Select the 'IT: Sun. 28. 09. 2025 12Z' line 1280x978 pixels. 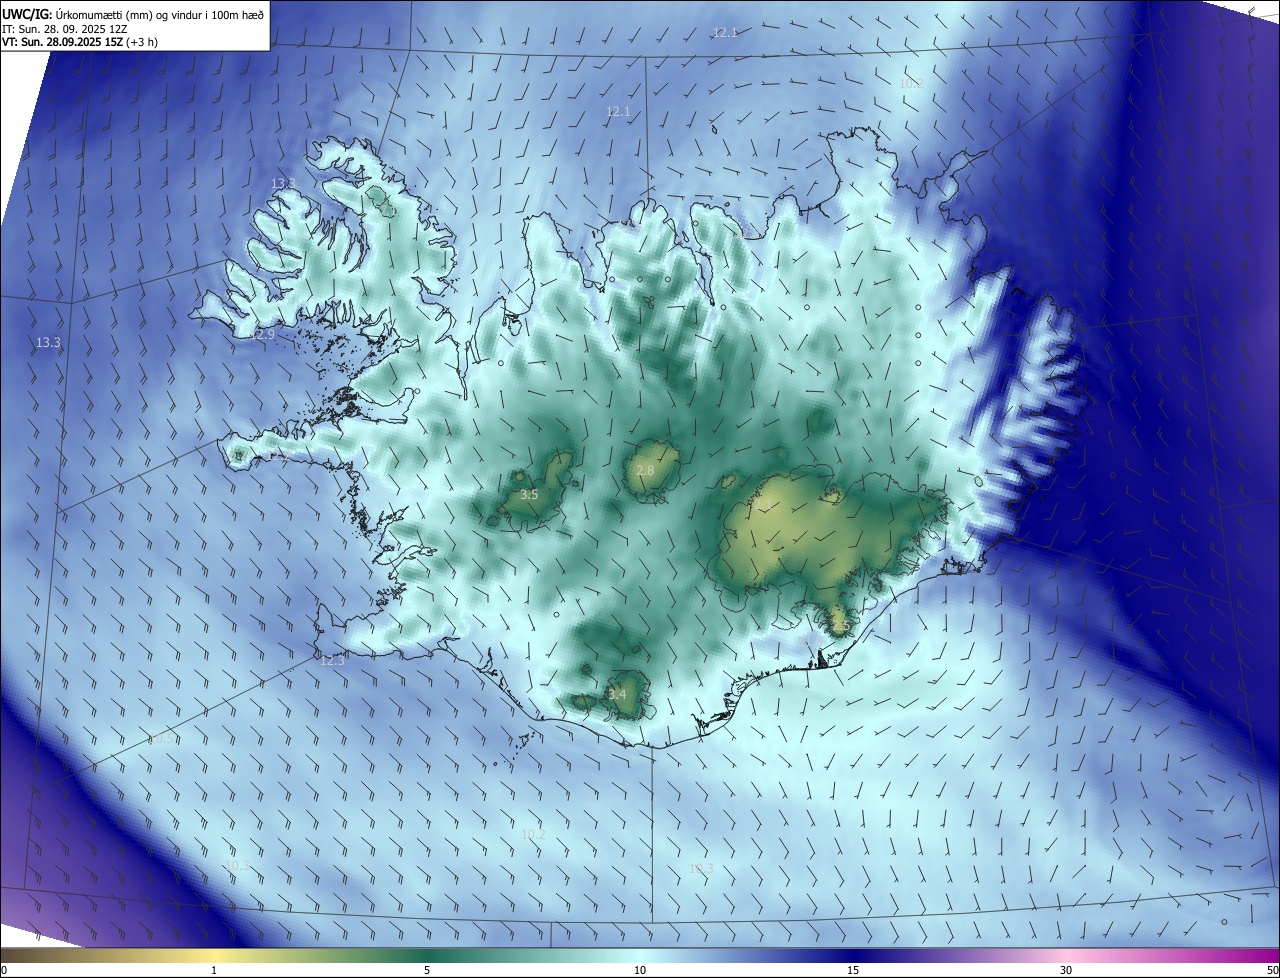[x=64, y=29]
